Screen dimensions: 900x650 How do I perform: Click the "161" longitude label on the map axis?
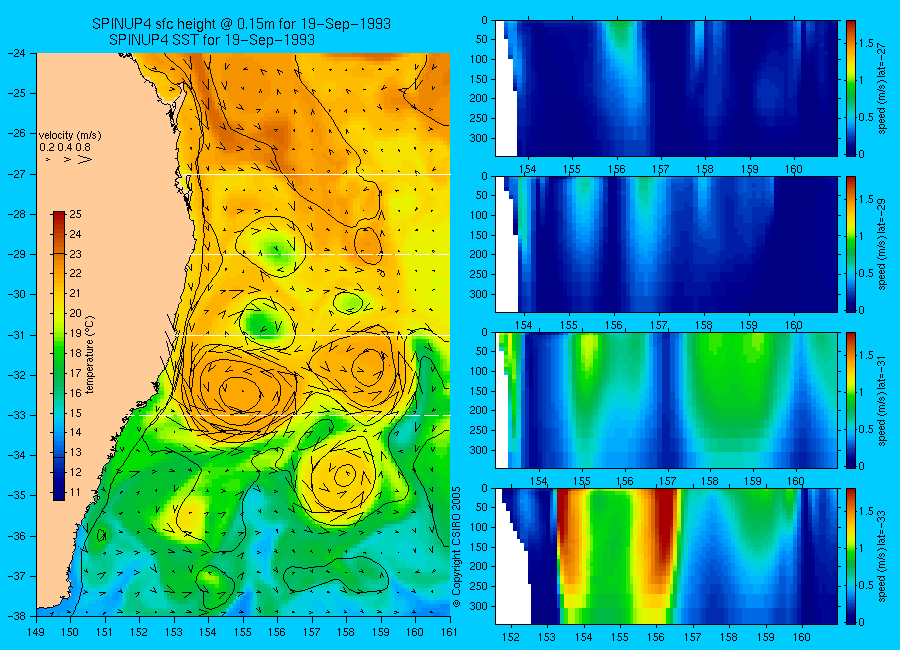click(x=449, y=632)
